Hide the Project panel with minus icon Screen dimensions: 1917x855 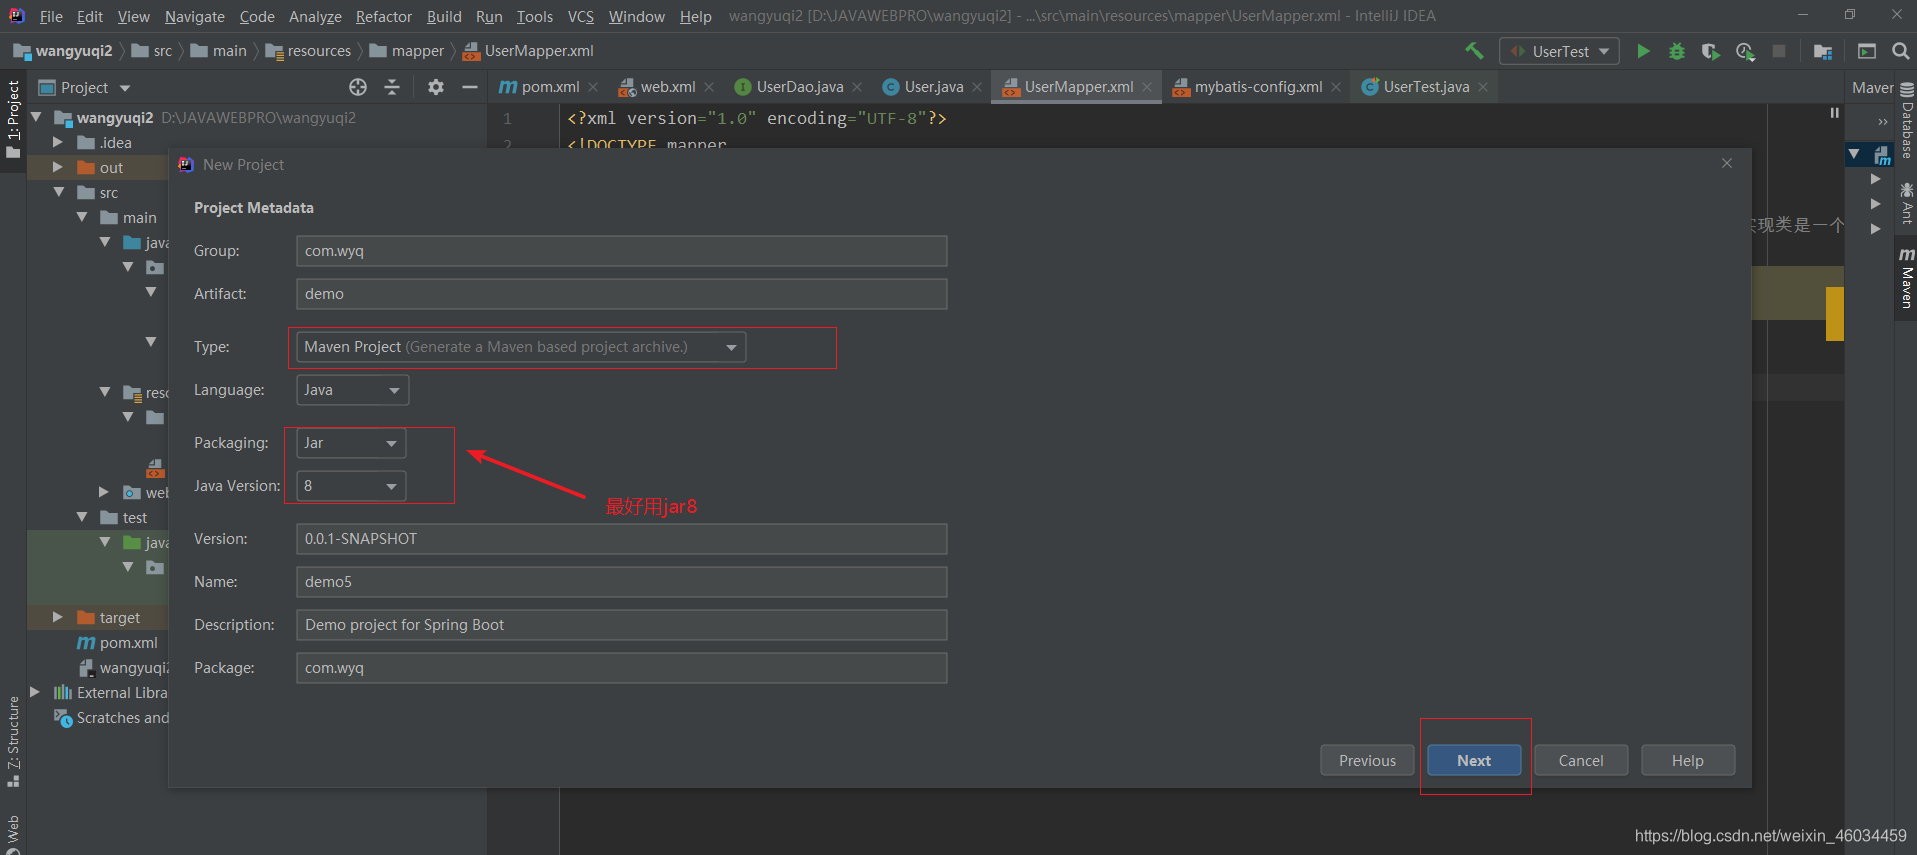coord(470,87)
